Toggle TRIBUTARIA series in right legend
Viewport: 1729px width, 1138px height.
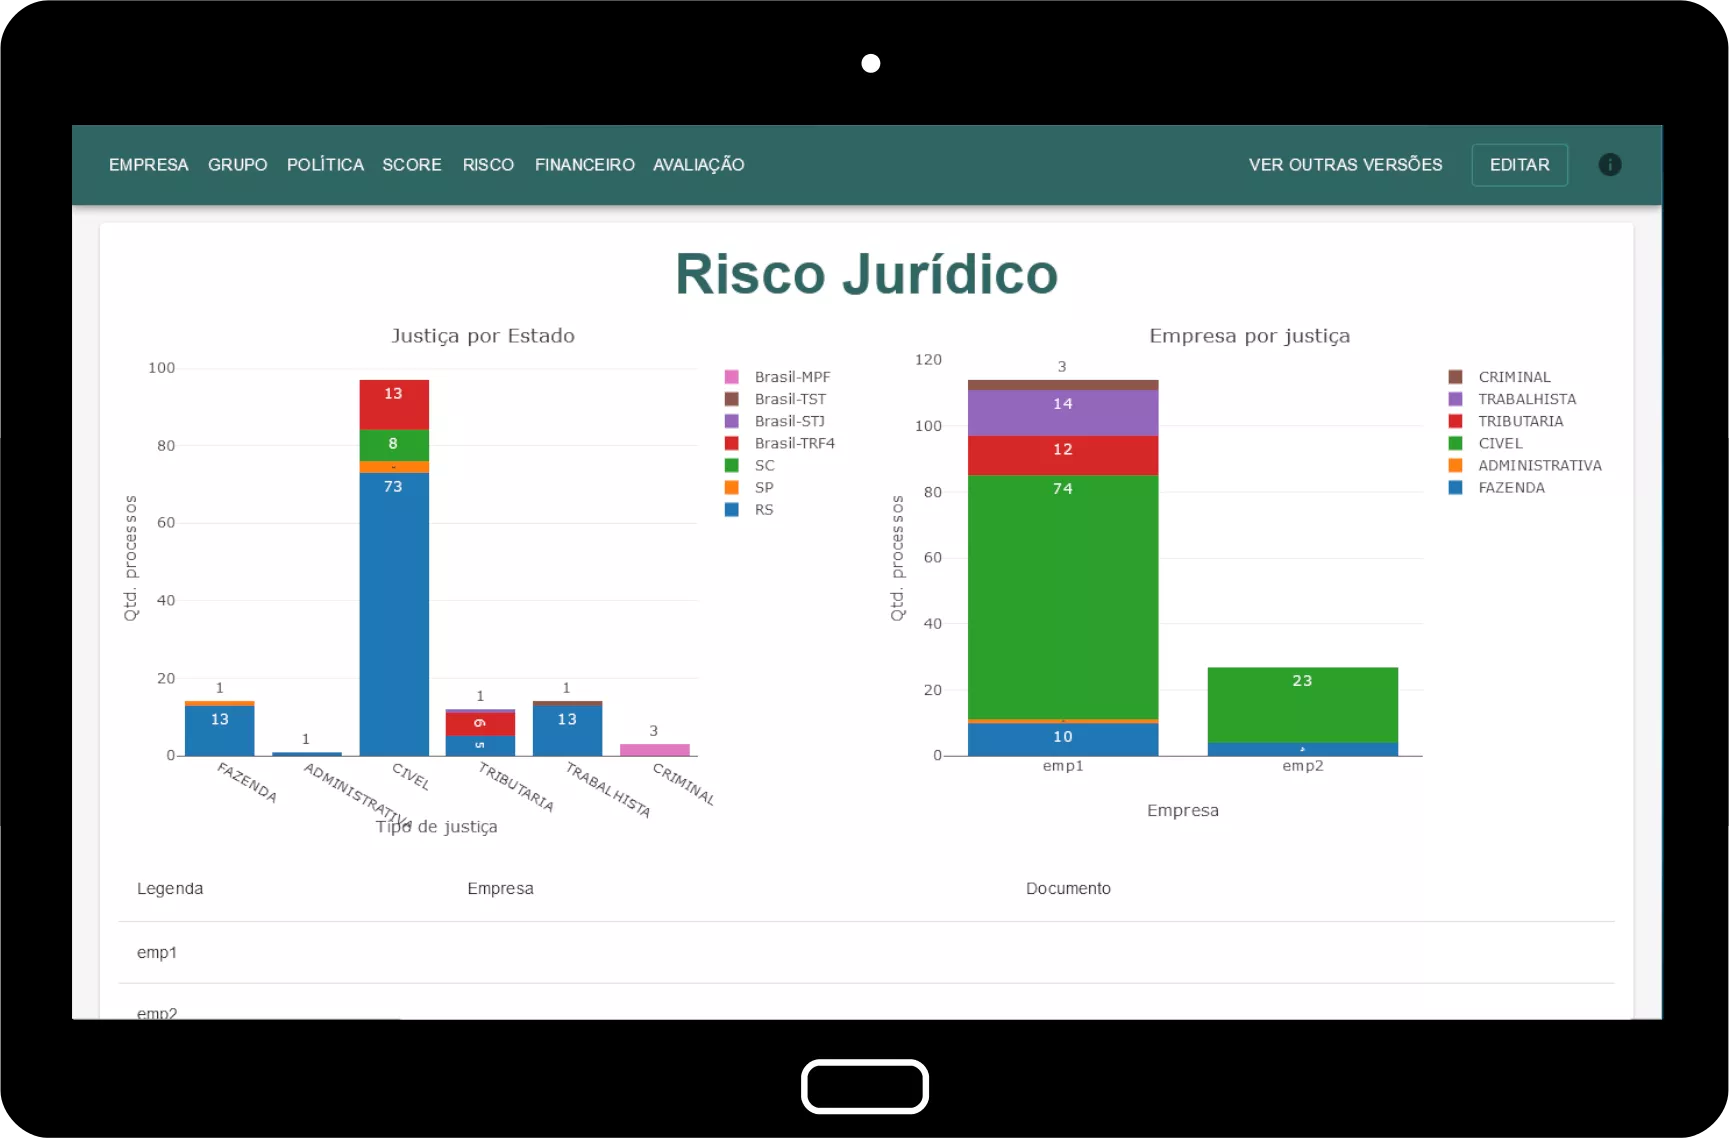(x=1506, y=421)
